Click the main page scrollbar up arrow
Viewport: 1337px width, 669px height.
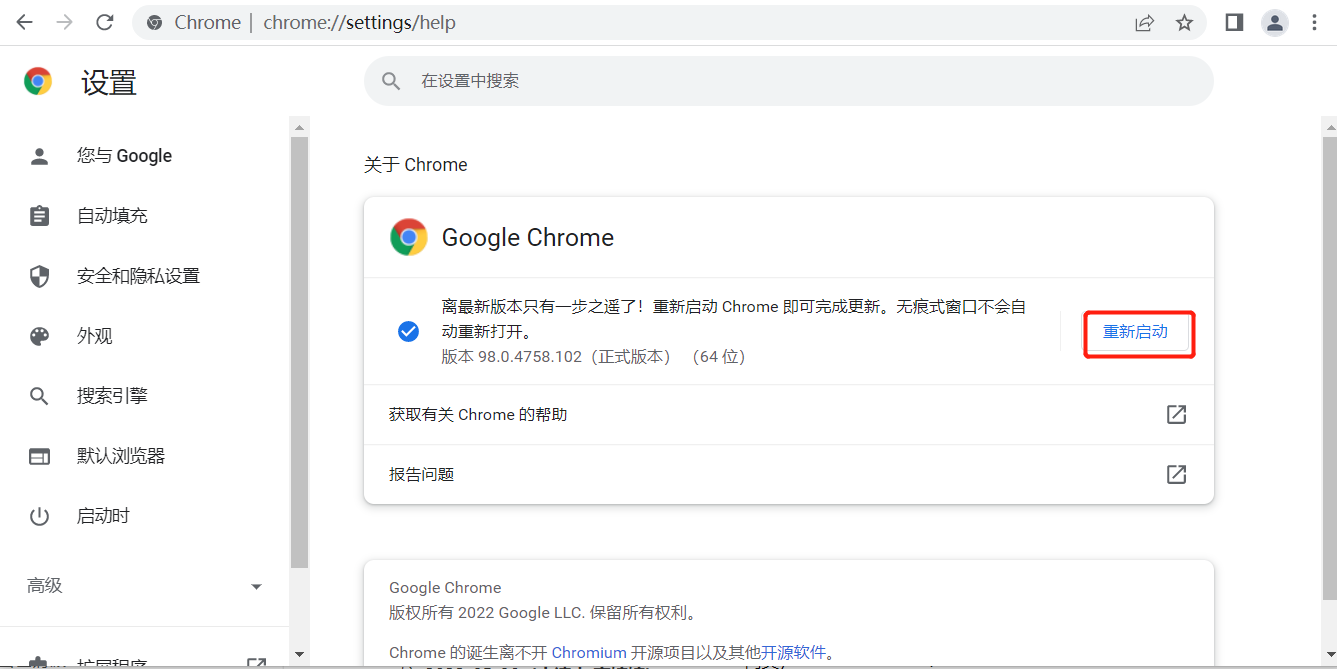pos(1329,126)
